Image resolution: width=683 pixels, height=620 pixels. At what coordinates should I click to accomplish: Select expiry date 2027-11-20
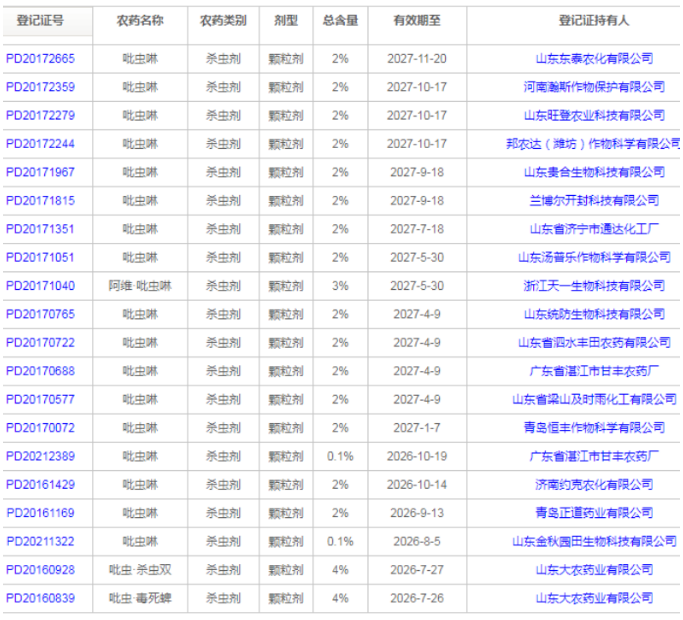[x=417, y=58]
